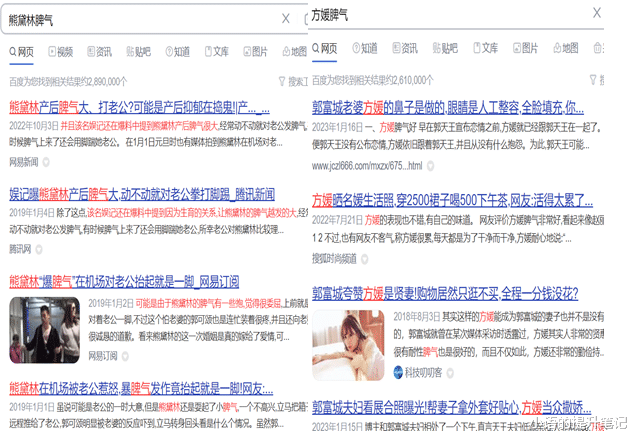
Task: Visit the 腾讯网 source link
Action: click(20, 249)
